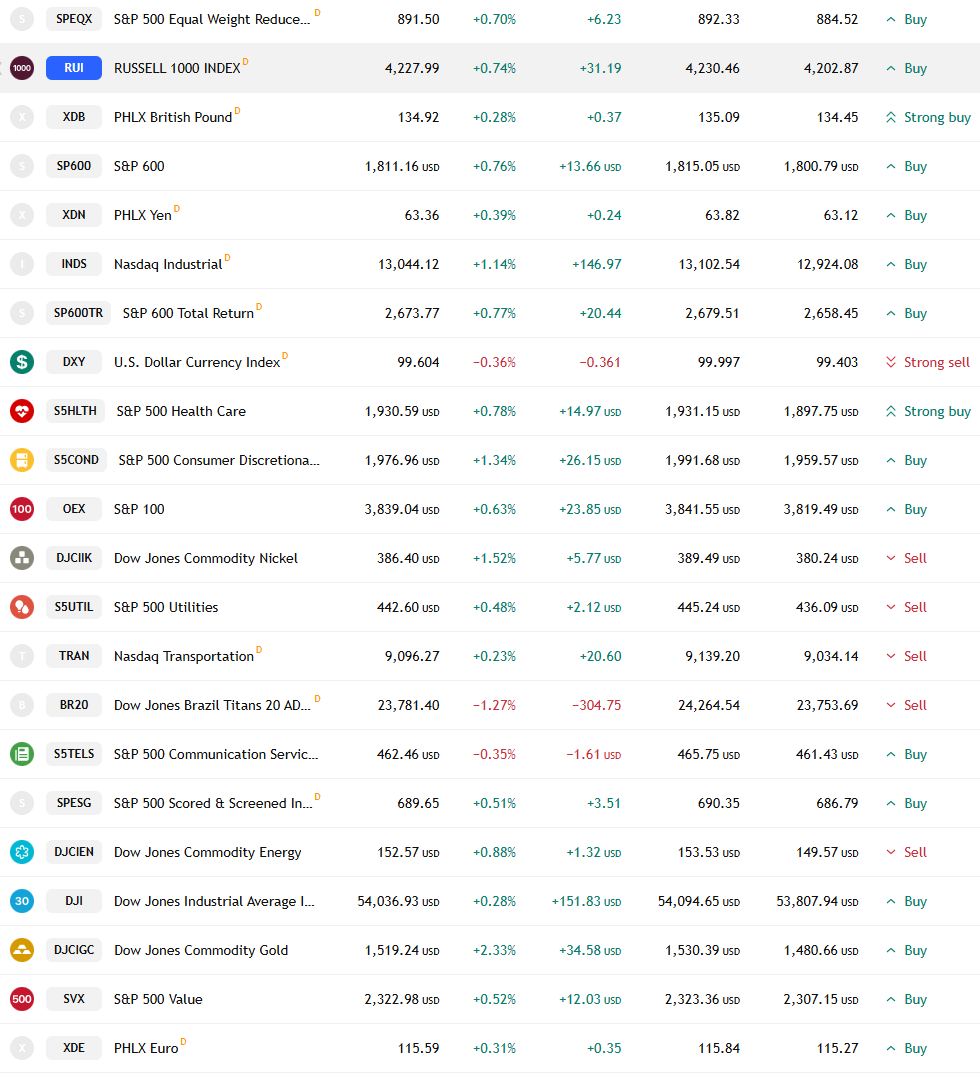Click the Dow Jones Commodity Gold icon
This screenshot has height=1074, width=980.
[22, 950]
